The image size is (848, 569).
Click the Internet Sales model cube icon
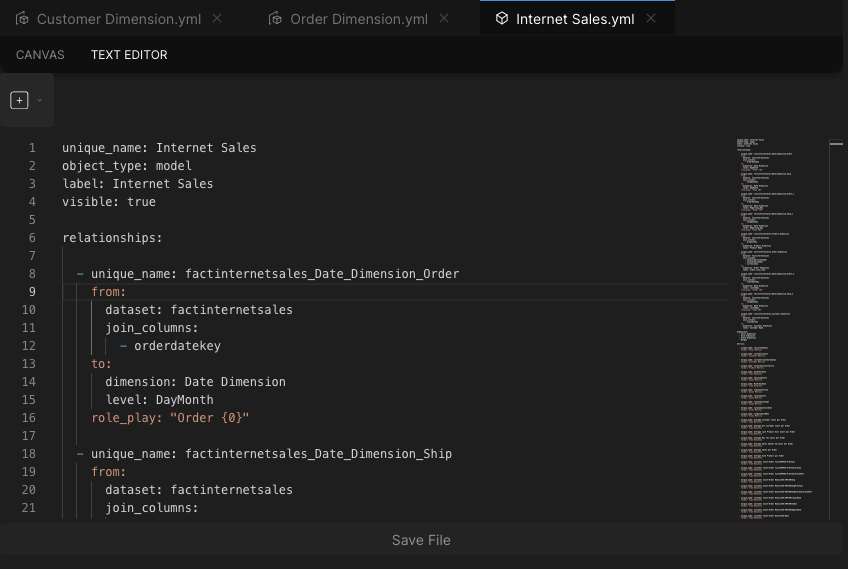[502, 18]
